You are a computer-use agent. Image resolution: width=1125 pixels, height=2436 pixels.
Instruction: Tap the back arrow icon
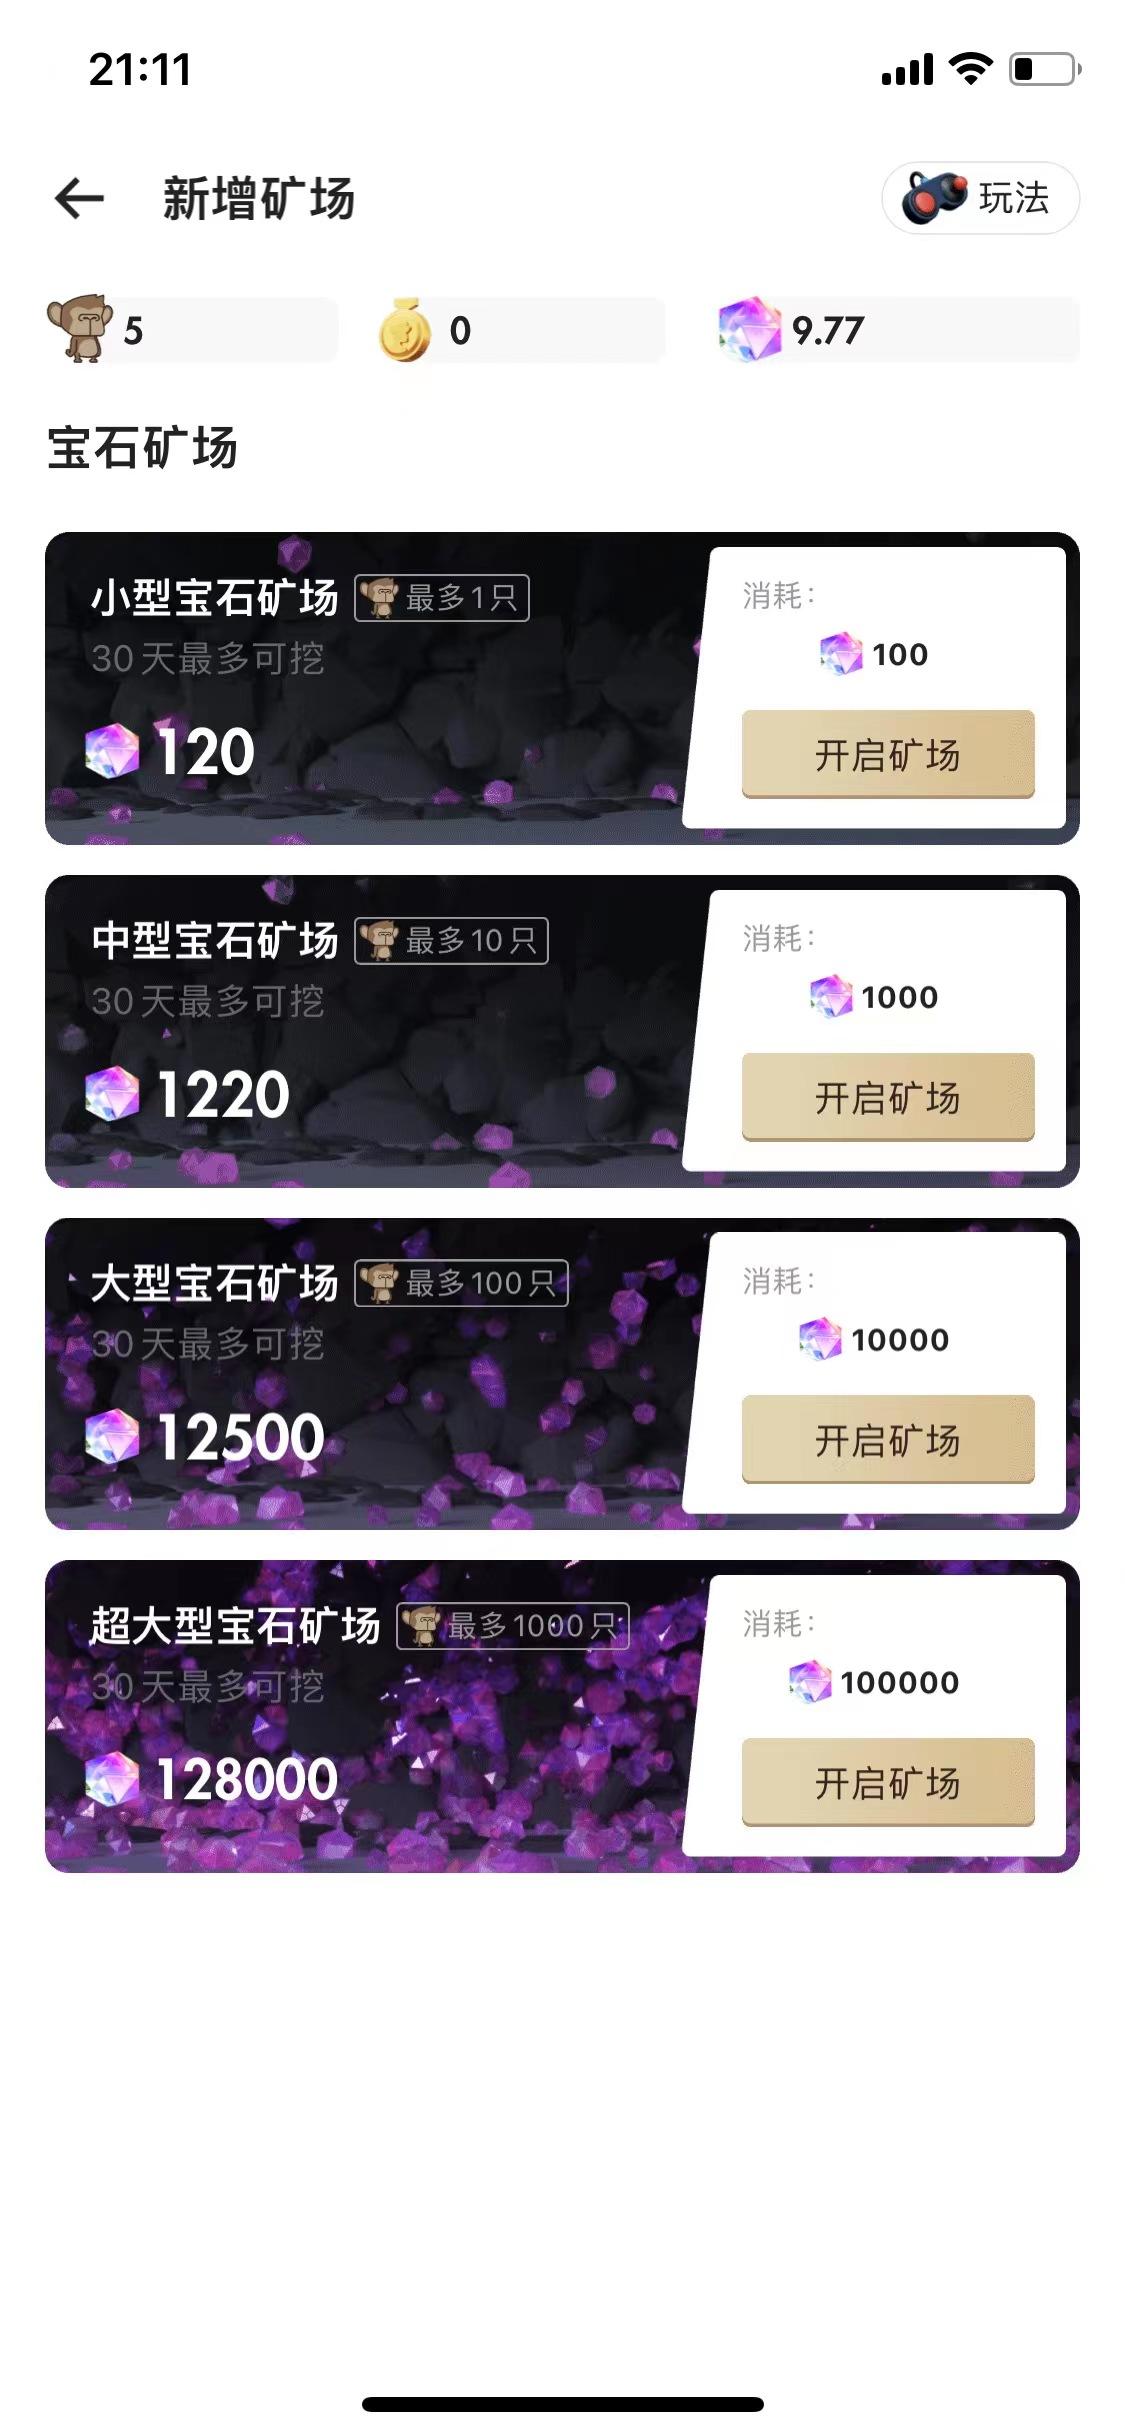click(79, 198)
